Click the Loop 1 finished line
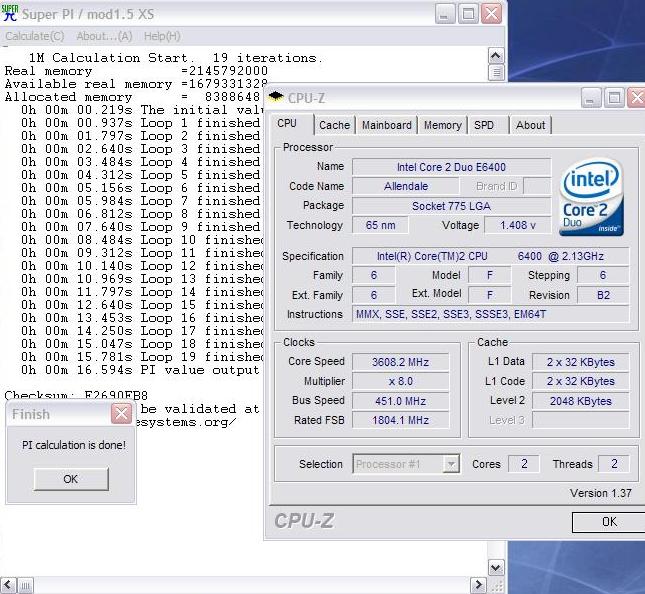Image resolution: width=645 pixels, height=594 pixels. pos(140,123)
